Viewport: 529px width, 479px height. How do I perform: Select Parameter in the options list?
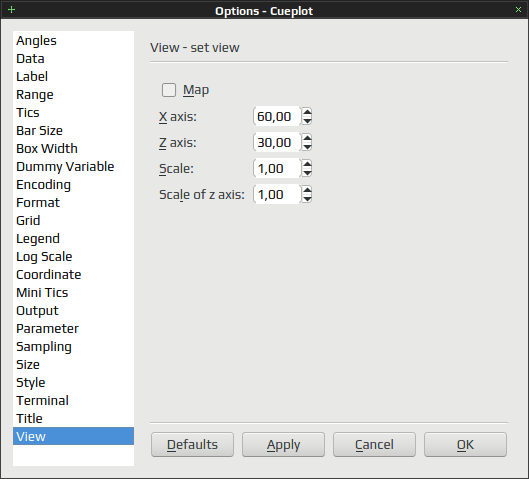[73, 328]
